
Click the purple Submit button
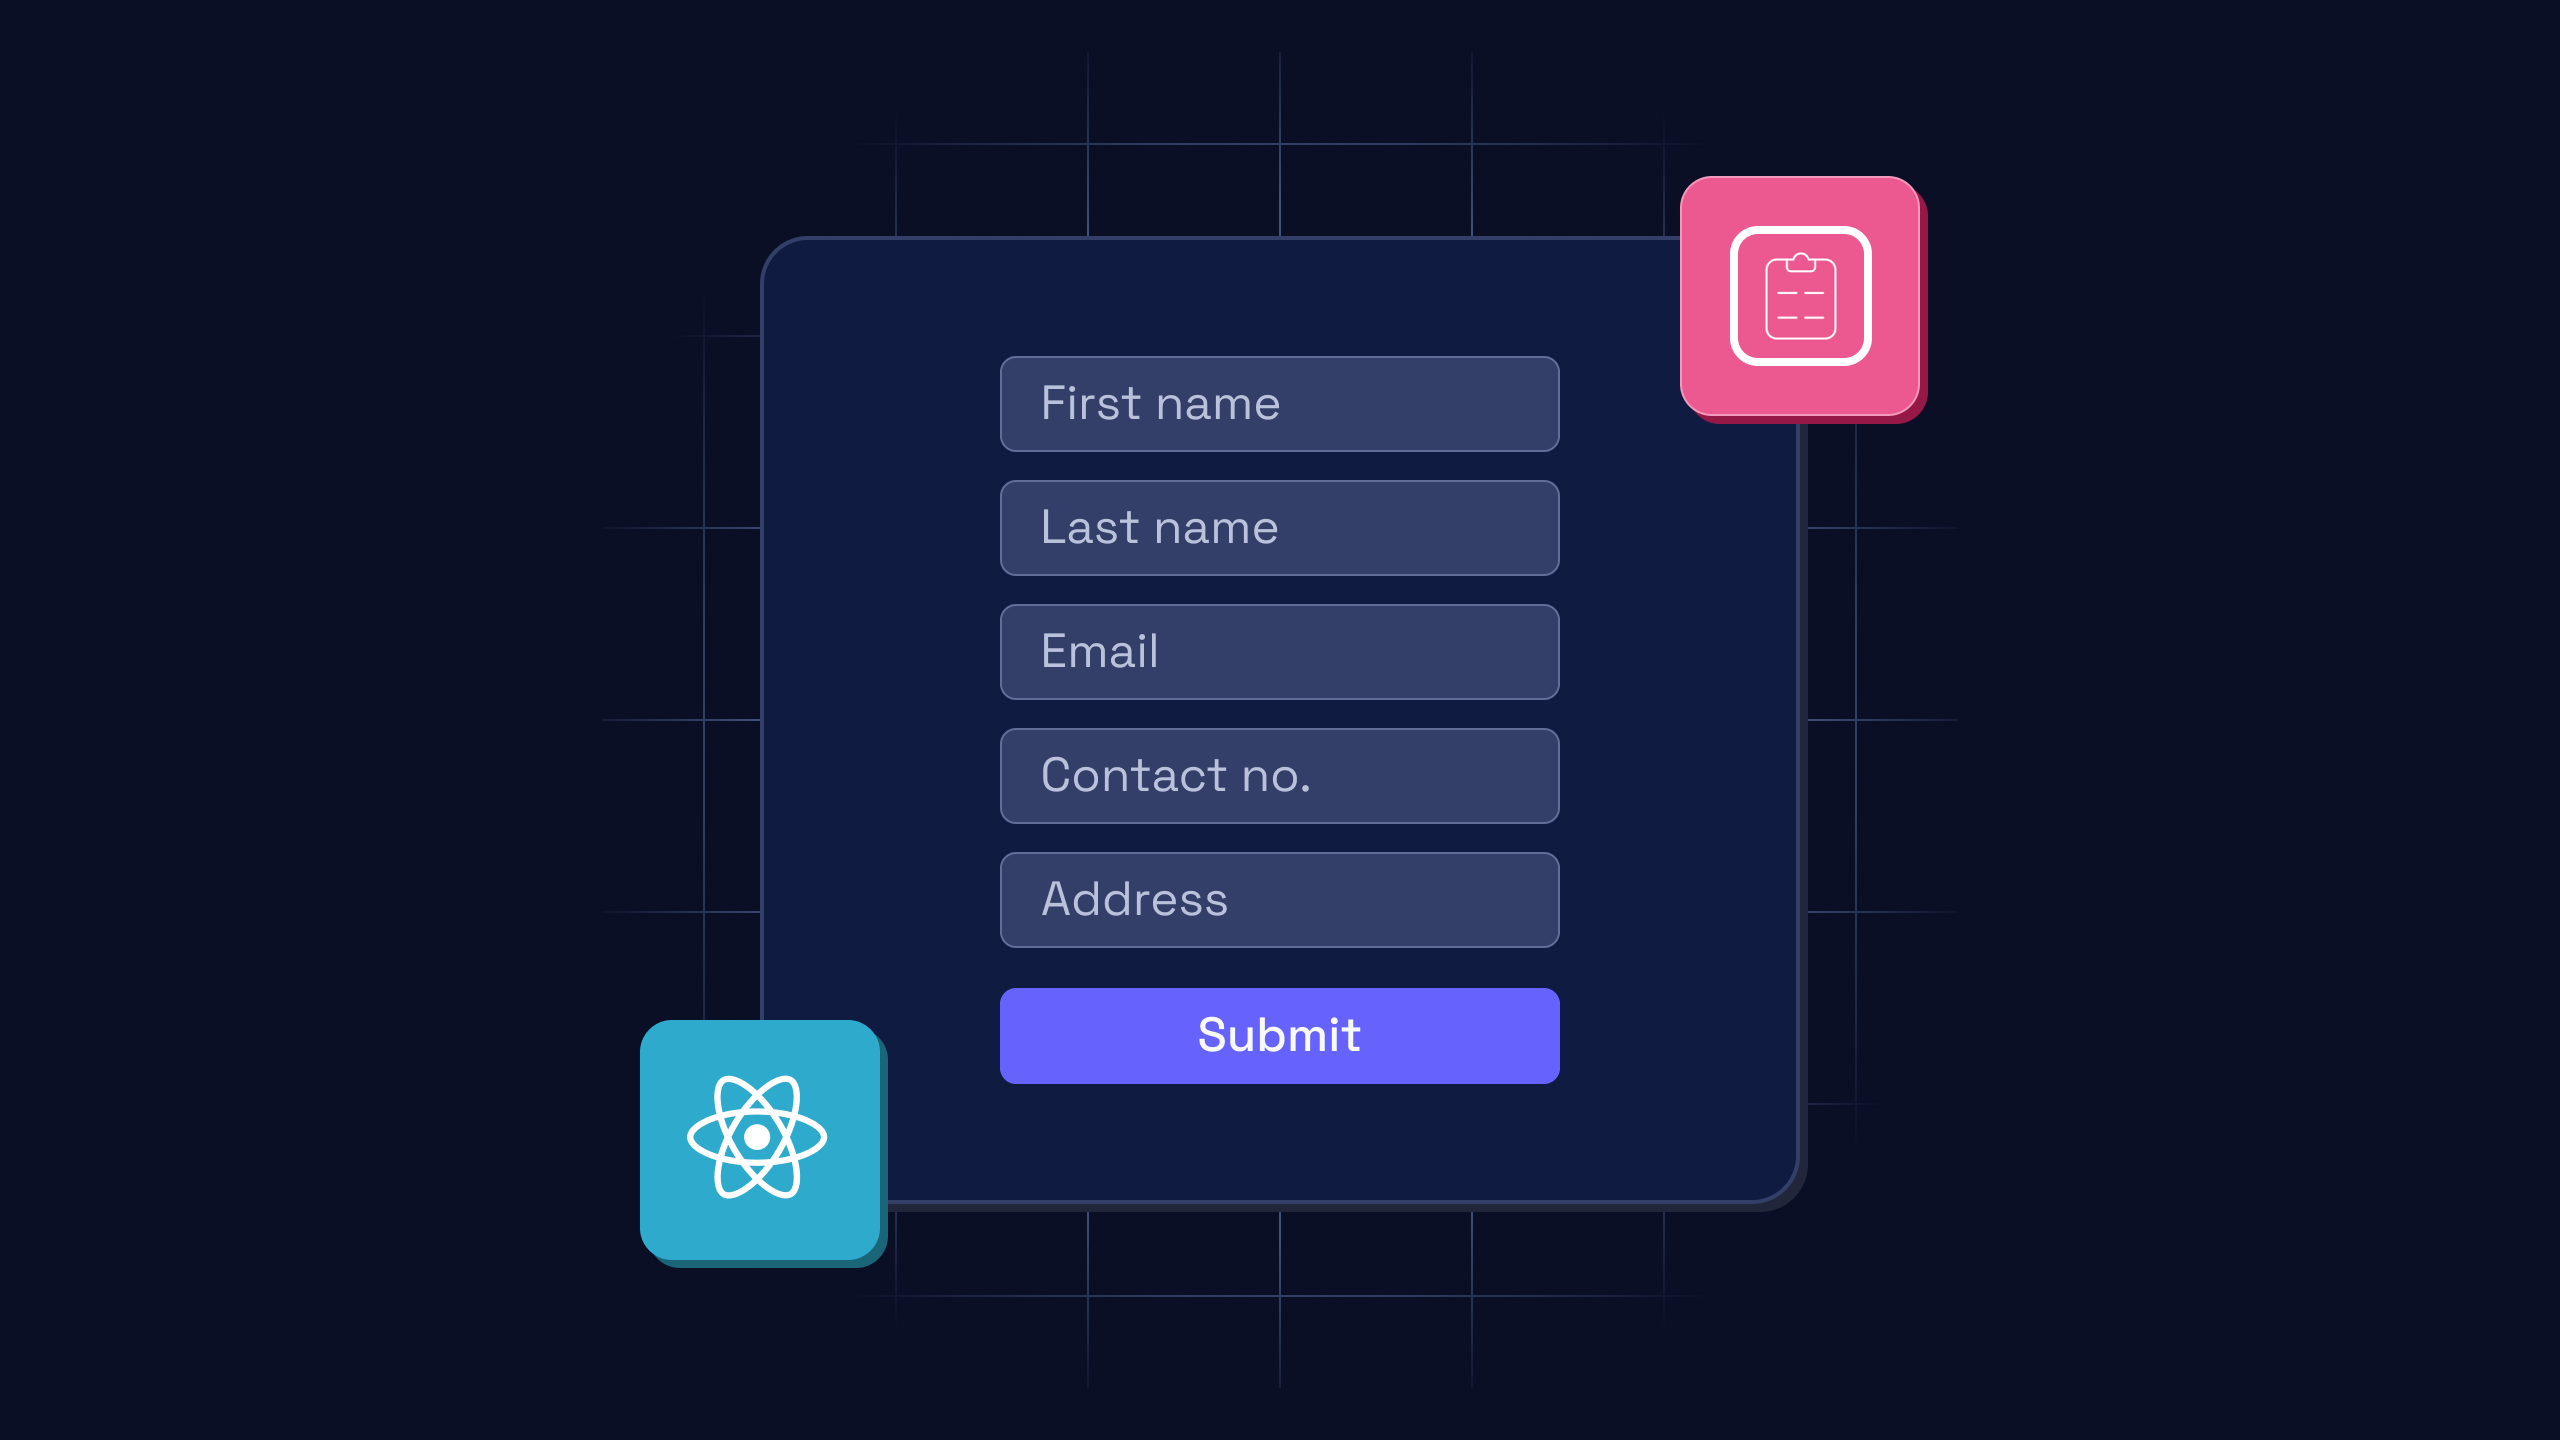1280,1034
